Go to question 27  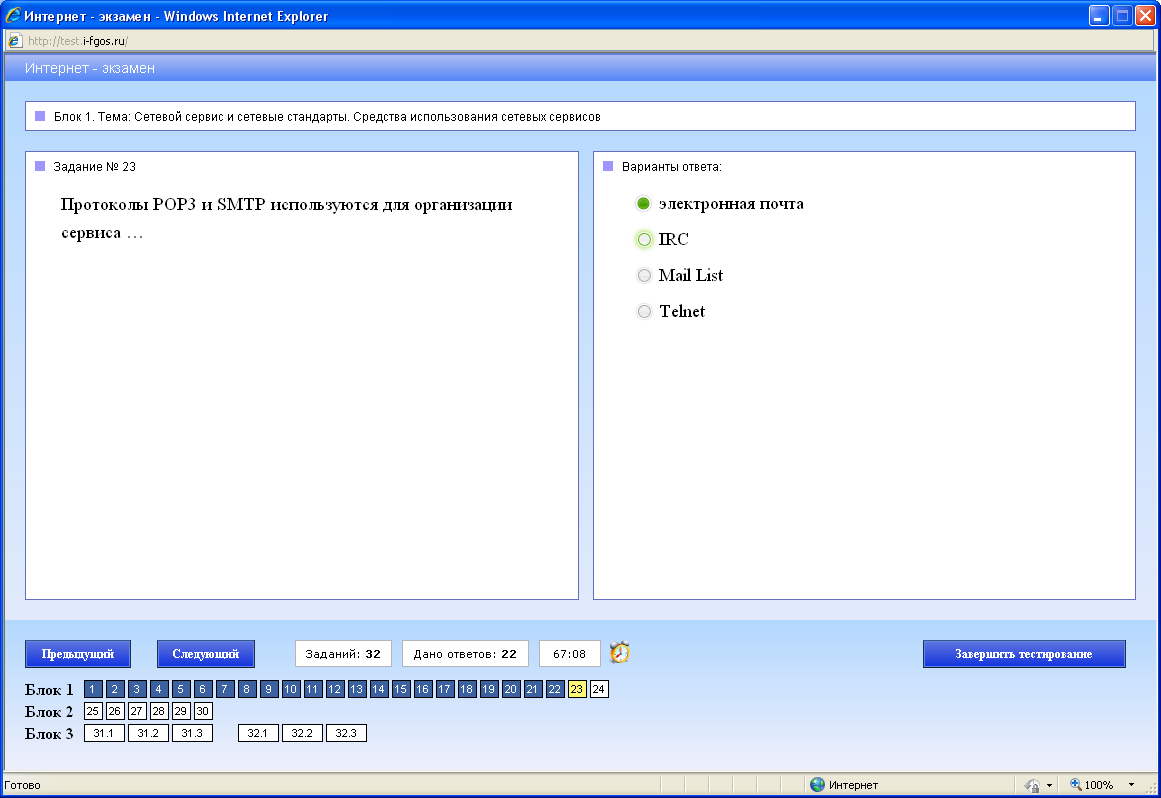point(136,711)
